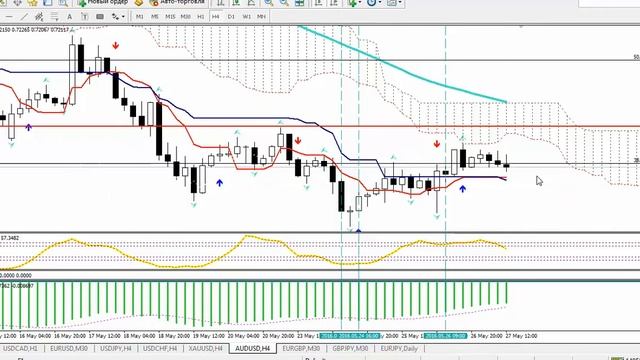Switch chart to candlesticks type
The height and width of the screenshot is (360, 640).
pyautogui.click(x=236, y=2)
